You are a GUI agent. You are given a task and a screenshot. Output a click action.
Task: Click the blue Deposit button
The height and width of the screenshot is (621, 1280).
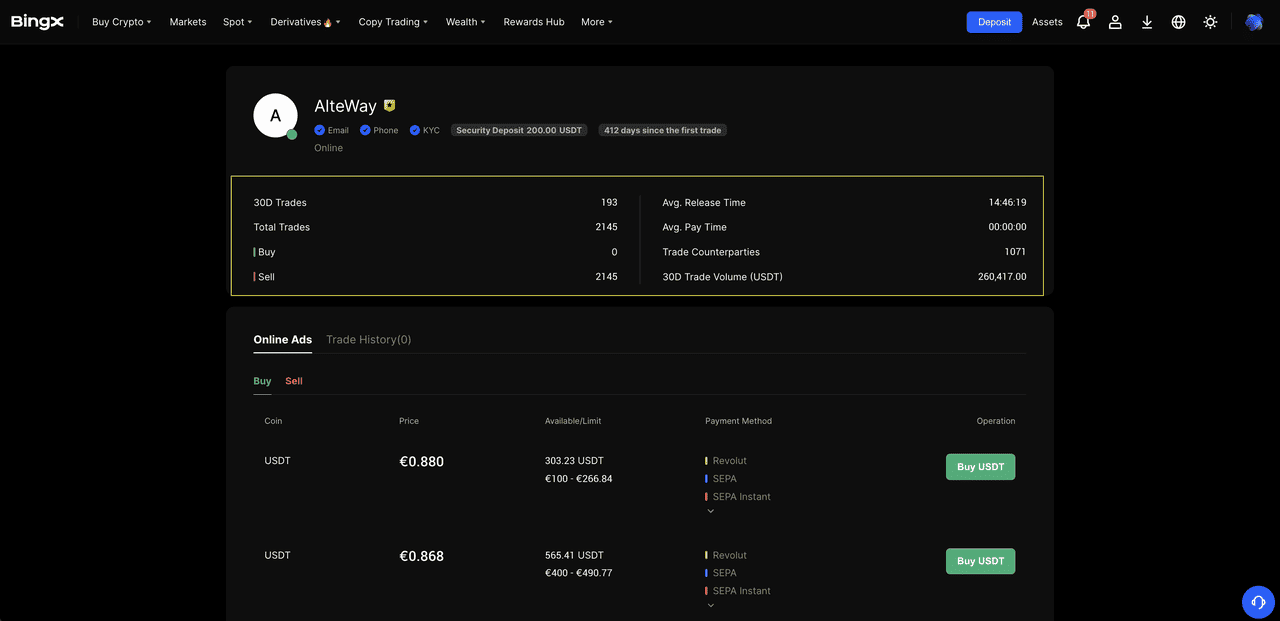994,22
